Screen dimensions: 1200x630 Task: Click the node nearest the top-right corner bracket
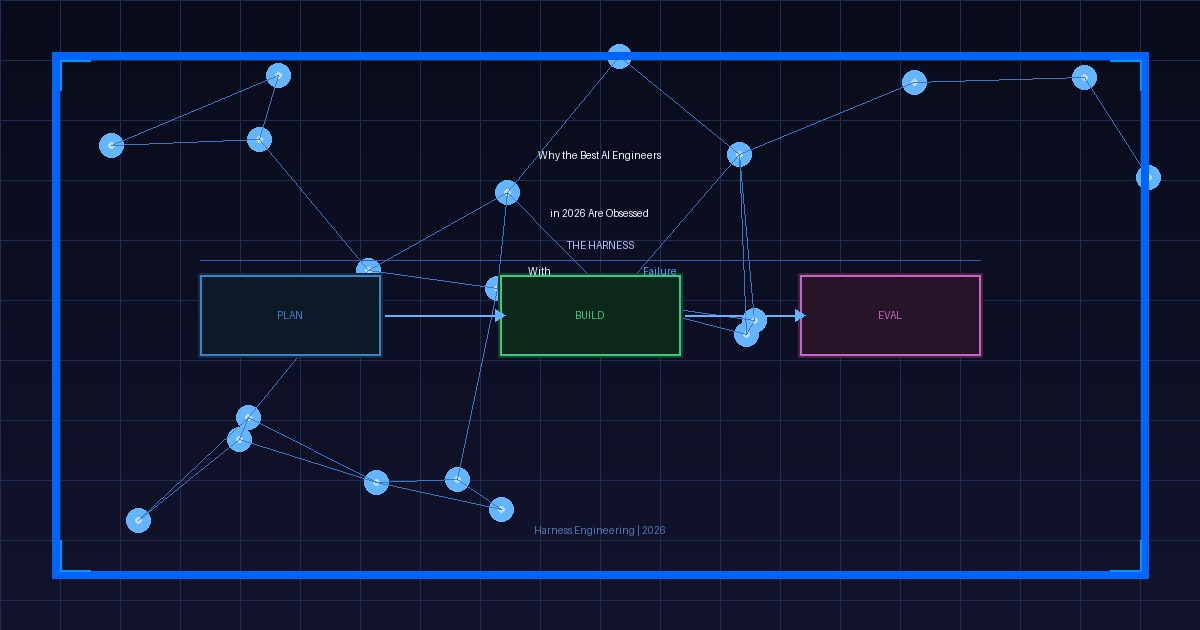1084,77
